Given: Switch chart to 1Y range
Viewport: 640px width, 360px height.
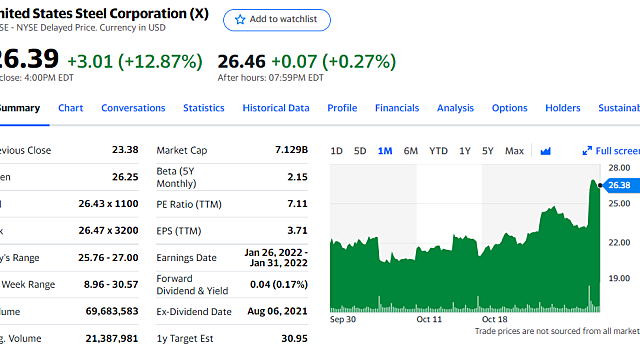Looking at the screenshot, I should [465, 151].
